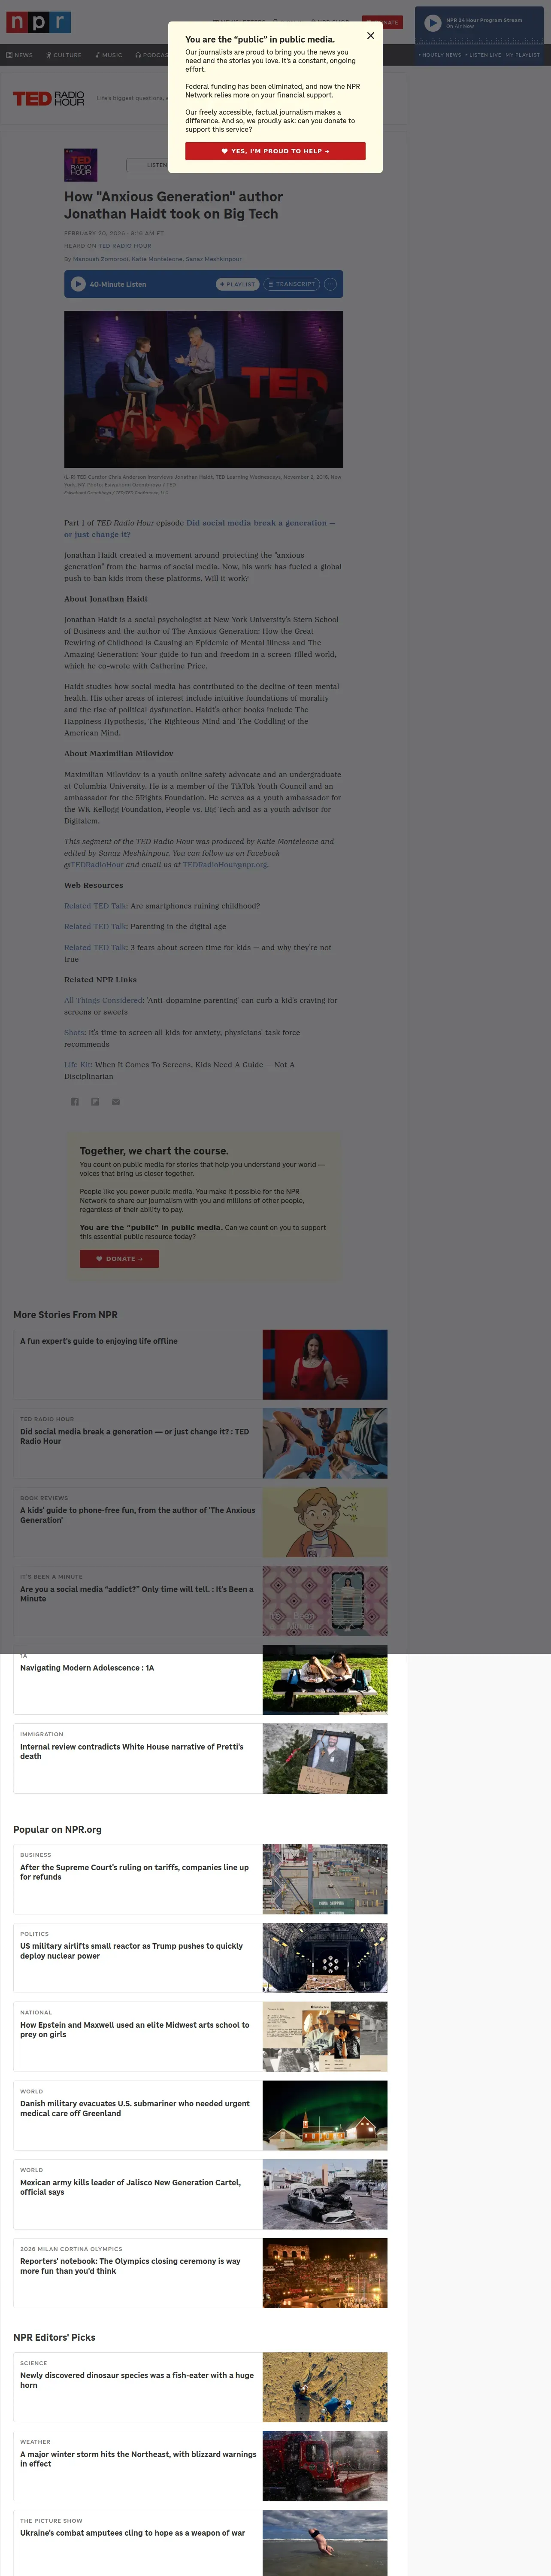The width and height of the screenshot is (551, 2576).
Task: Open 'A major winter storm hits the Northeast' story
Action: pos(138,2459)
